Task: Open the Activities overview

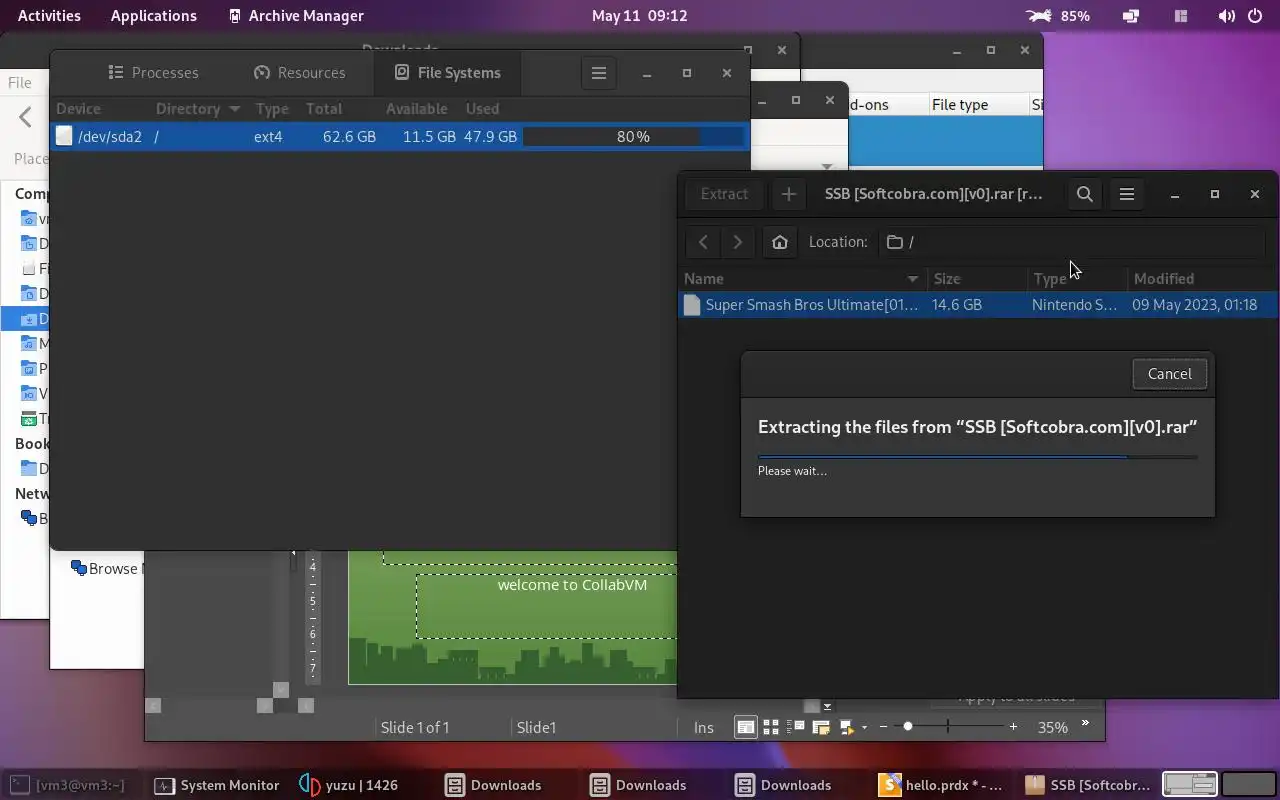Action: coord(49,16)
